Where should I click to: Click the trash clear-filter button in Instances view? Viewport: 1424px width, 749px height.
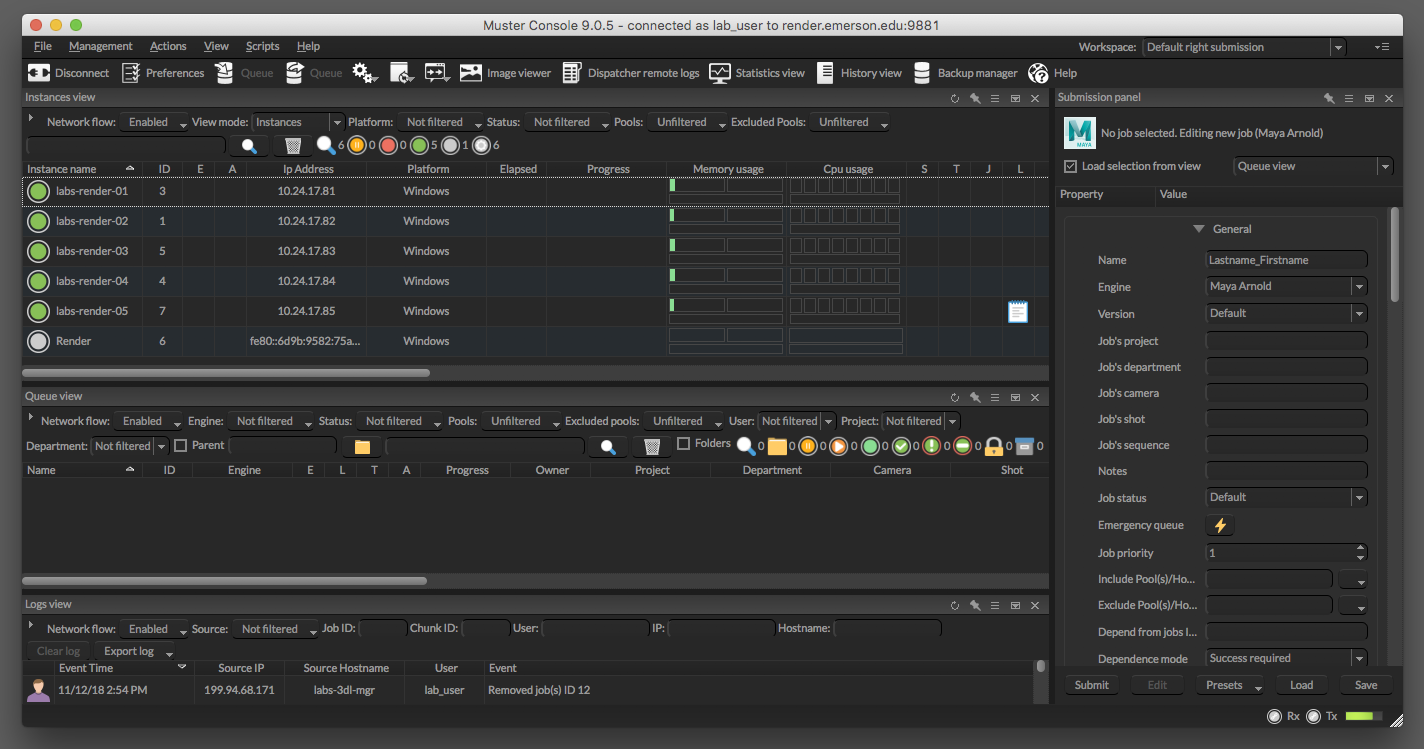pyautogui.click(x=292, y=146)
